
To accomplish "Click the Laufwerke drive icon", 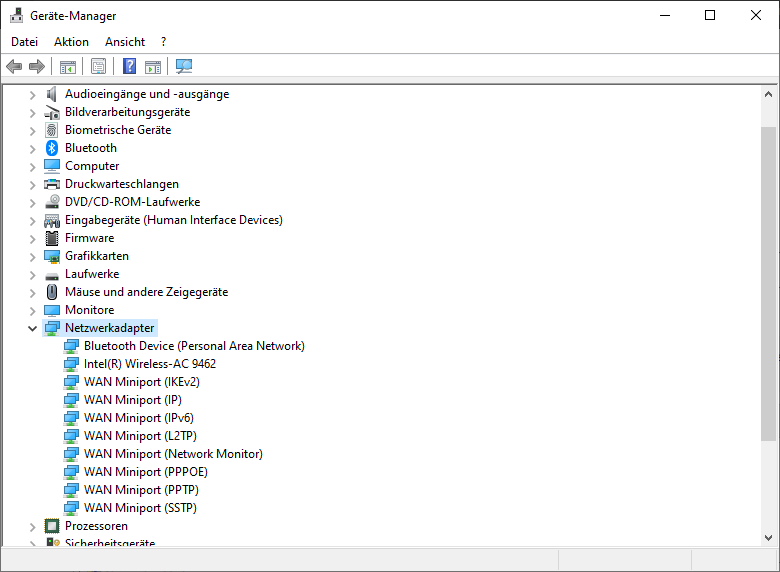I will click(x=52, y=276).
